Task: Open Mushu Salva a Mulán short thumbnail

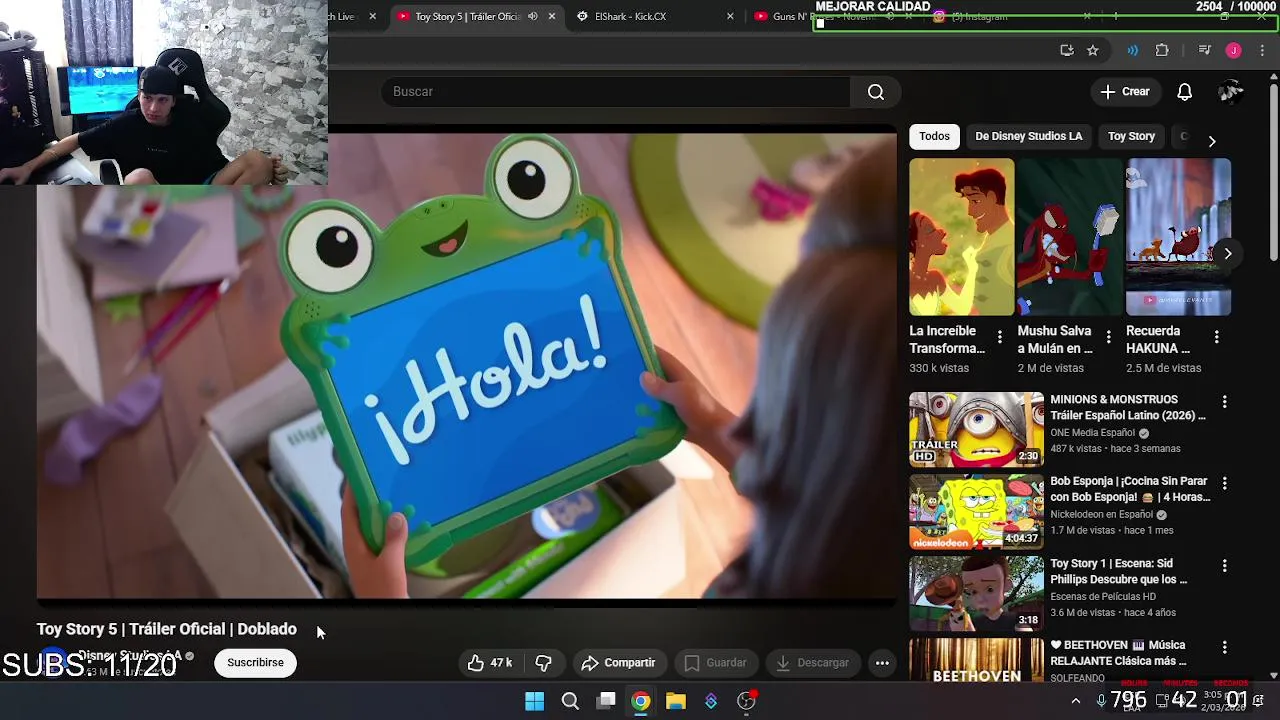Action: coord(1069,237)
